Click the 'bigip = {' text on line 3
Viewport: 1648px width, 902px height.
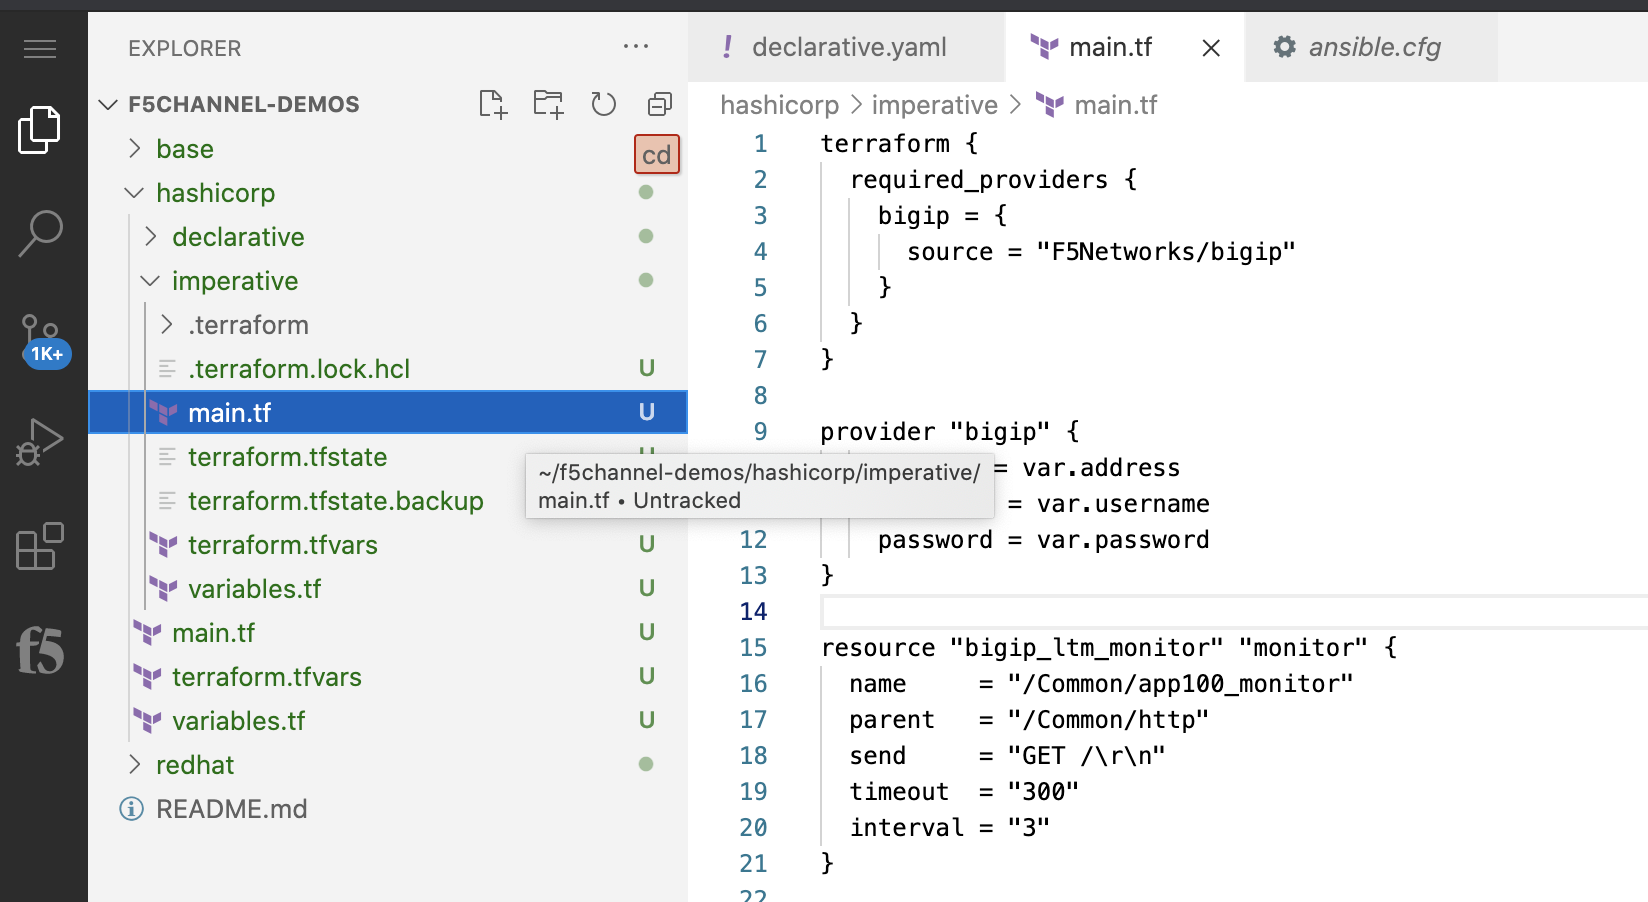click(942, 216)
